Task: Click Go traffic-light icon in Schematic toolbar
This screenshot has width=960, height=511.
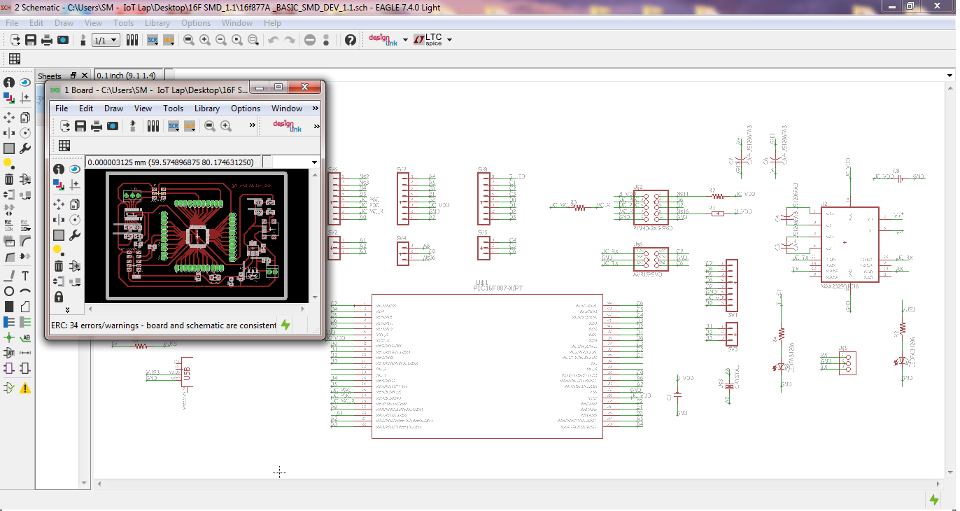Action: (326, 40)
